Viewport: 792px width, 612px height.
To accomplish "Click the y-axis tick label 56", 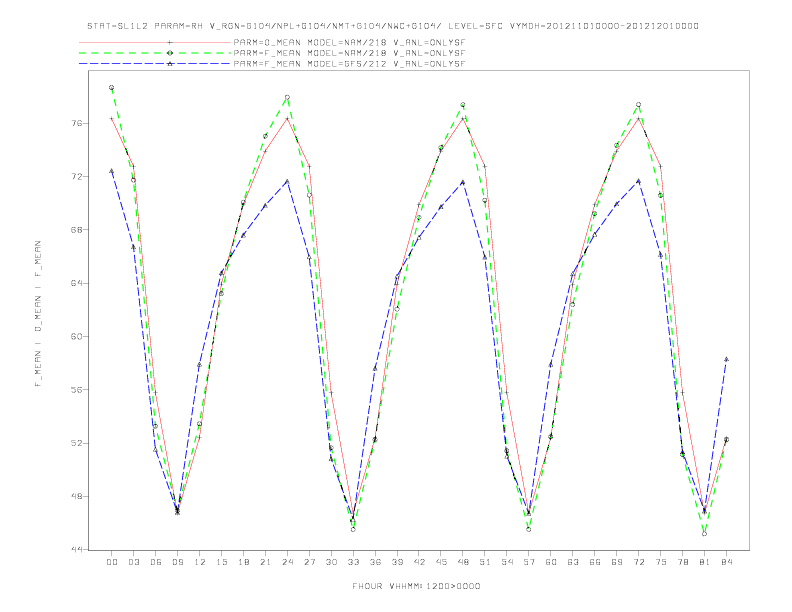I will tap(78, 390).
